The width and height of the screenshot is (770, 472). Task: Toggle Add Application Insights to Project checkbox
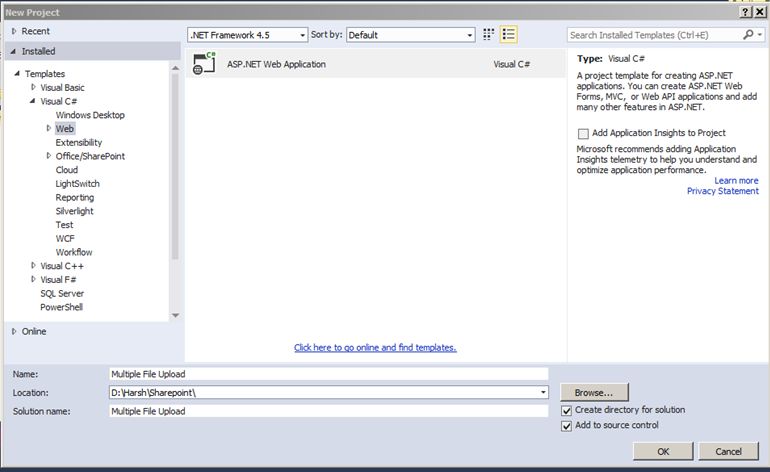583,134
